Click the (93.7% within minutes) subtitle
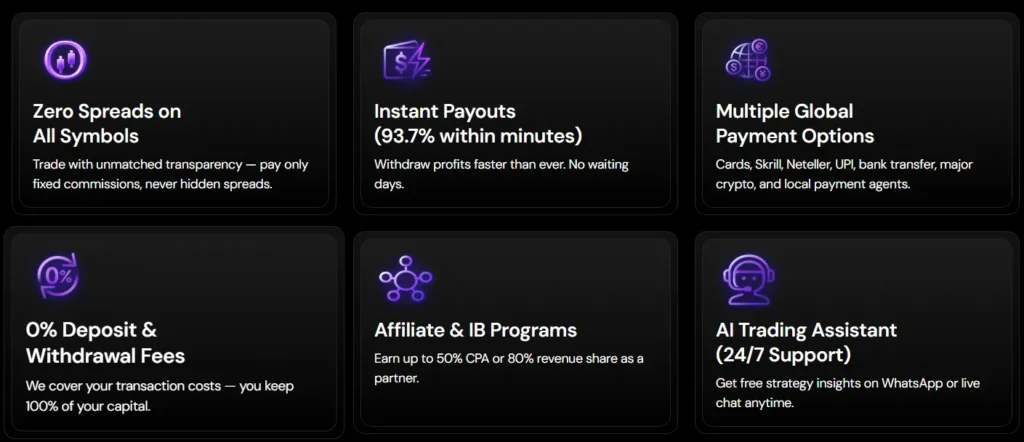Viewport: 1024px width, 442px height. click(x=477, y=136)
